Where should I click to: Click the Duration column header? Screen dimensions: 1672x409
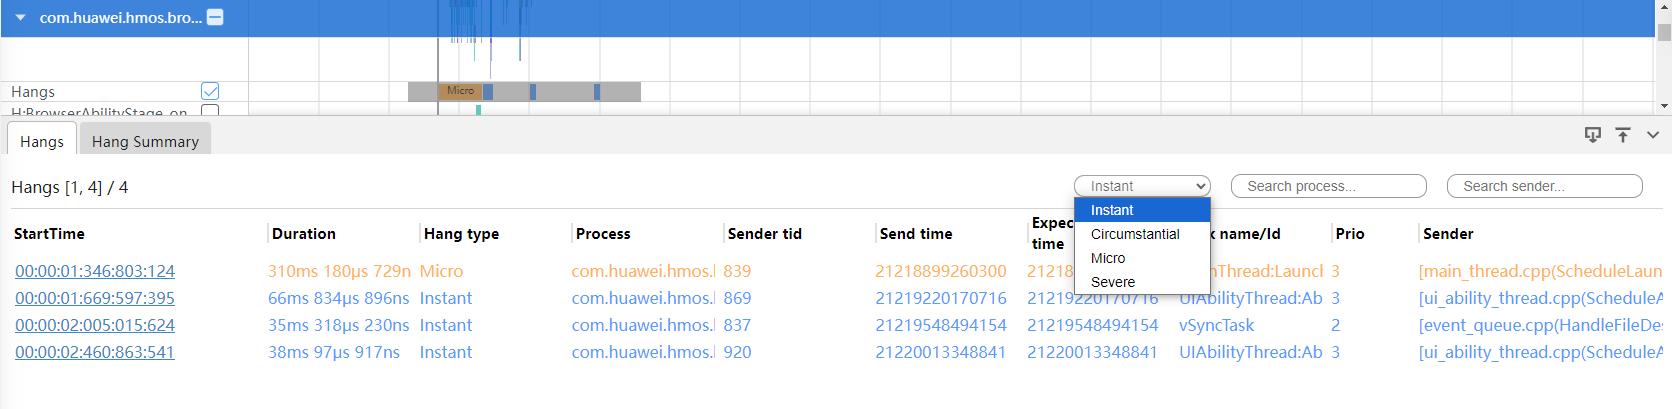tap(304, 234)
